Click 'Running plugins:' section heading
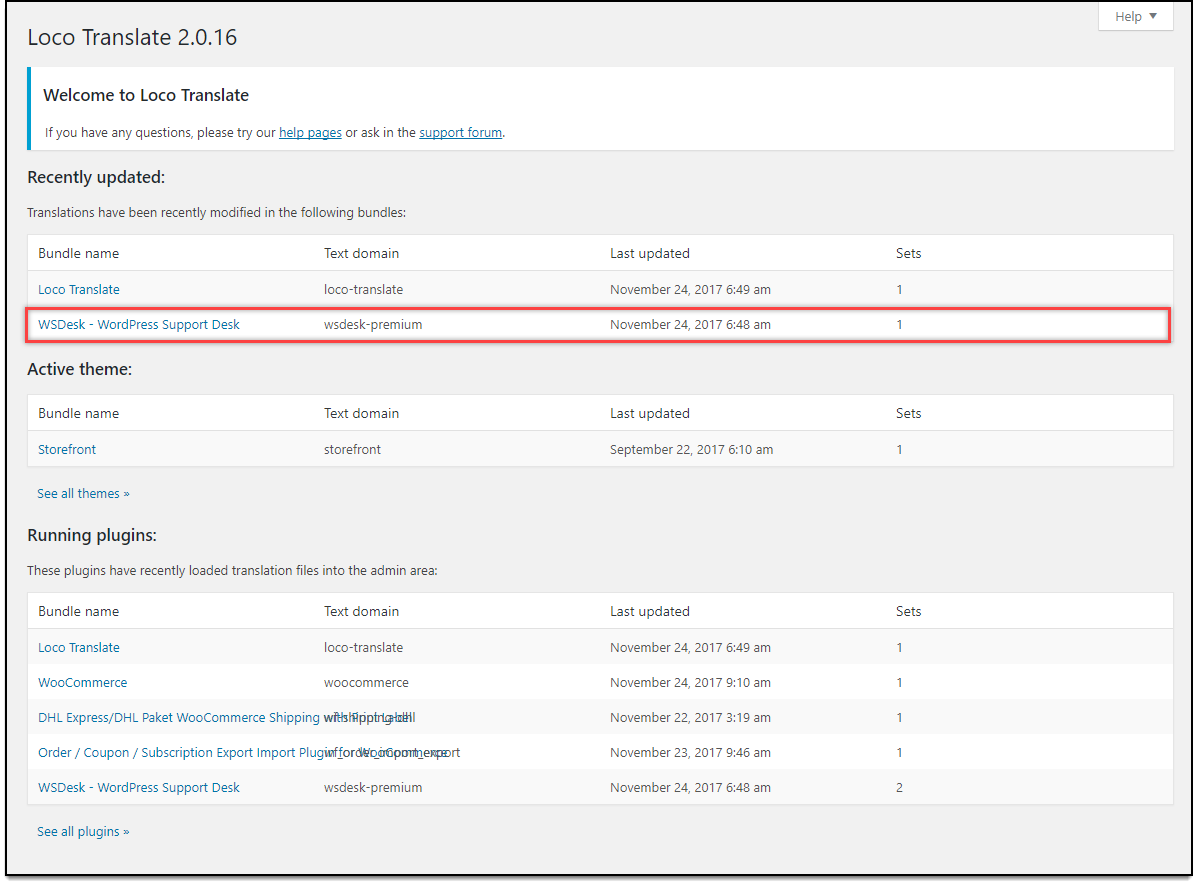 (92, 535)
